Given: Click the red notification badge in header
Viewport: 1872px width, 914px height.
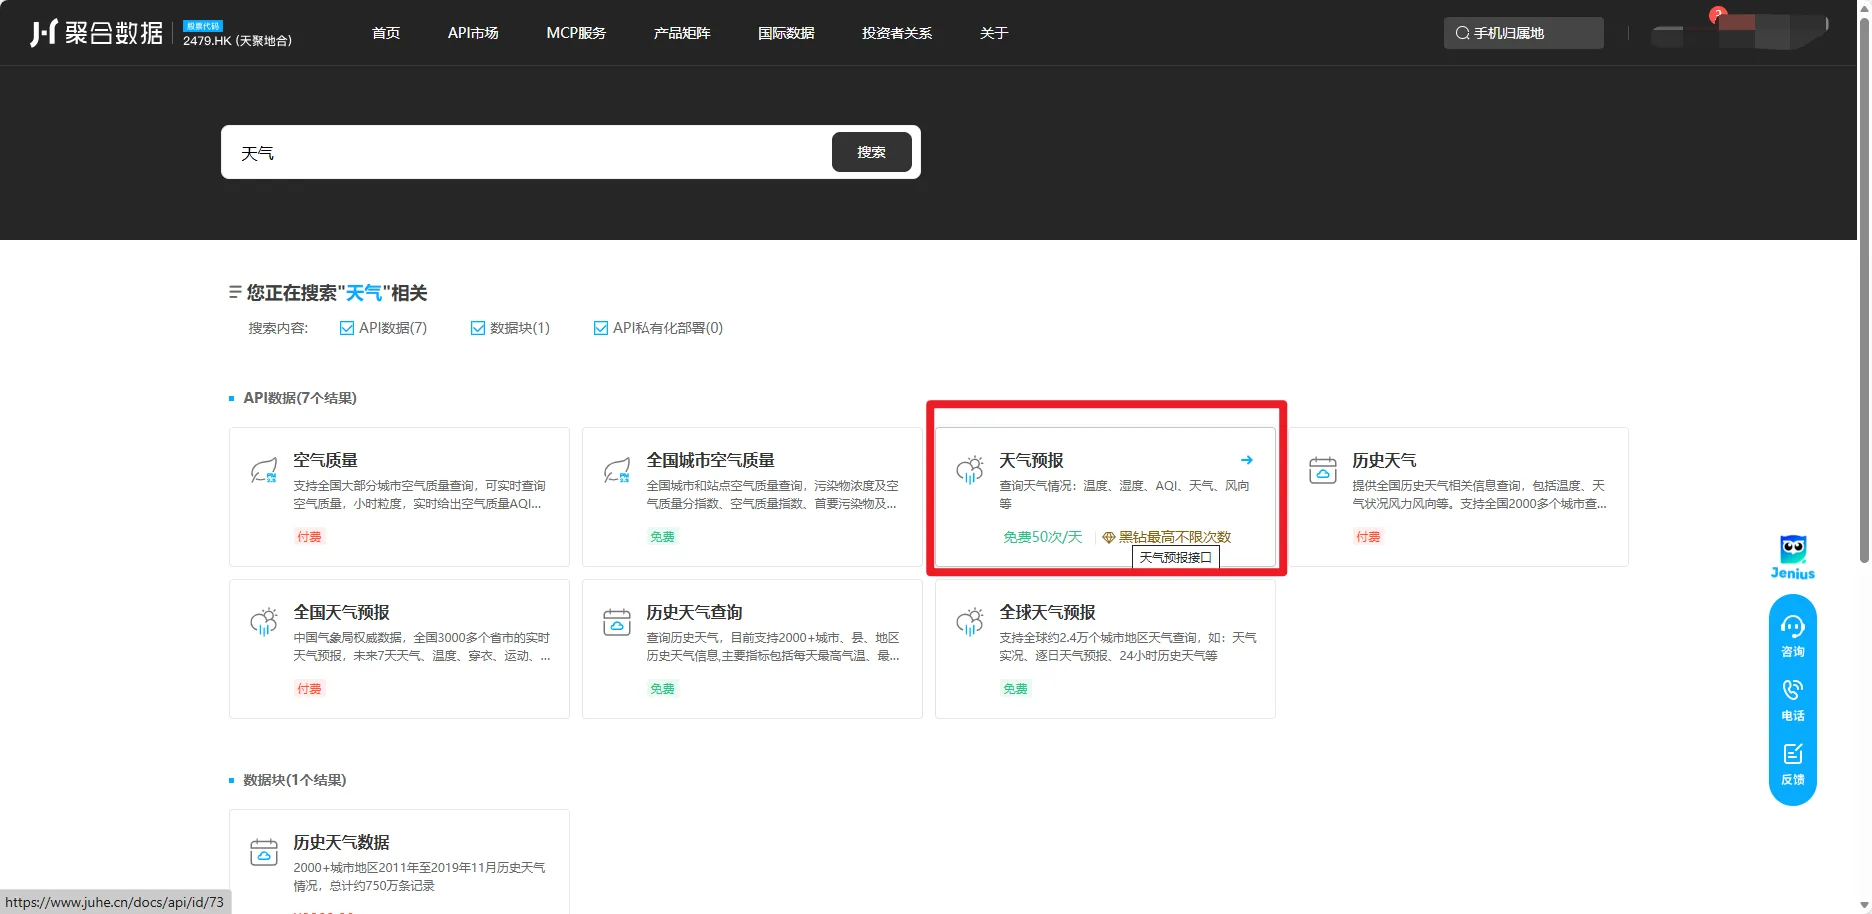Looking at the screenshot, I should point(1718,14).
